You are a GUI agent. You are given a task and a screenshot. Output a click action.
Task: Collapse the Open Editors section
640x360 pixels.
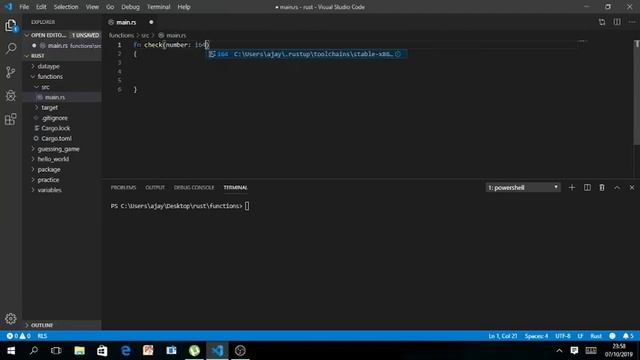click(62, 35)
